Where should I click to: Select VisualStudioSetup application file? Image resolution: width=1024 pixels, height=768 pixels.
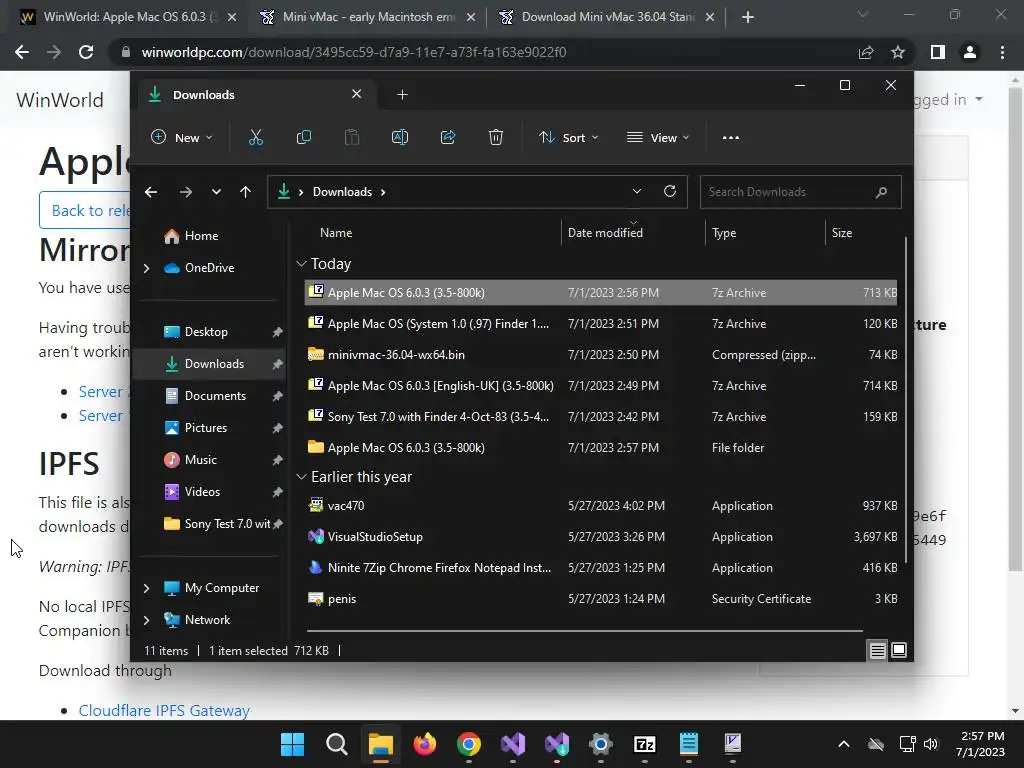[601, 537]
